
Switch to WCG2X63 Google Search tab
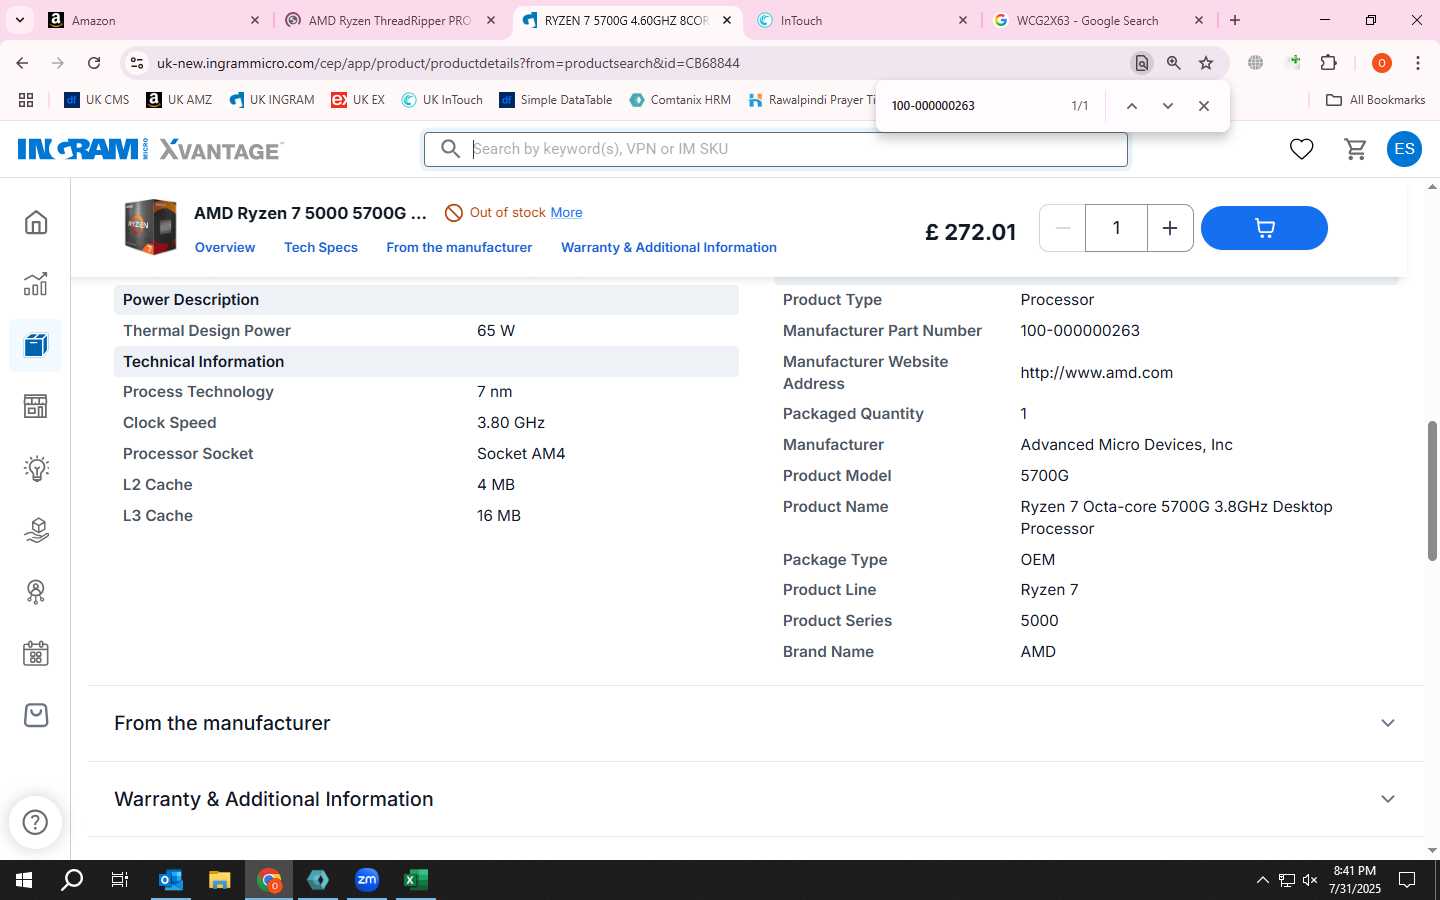pos(1098,20)
